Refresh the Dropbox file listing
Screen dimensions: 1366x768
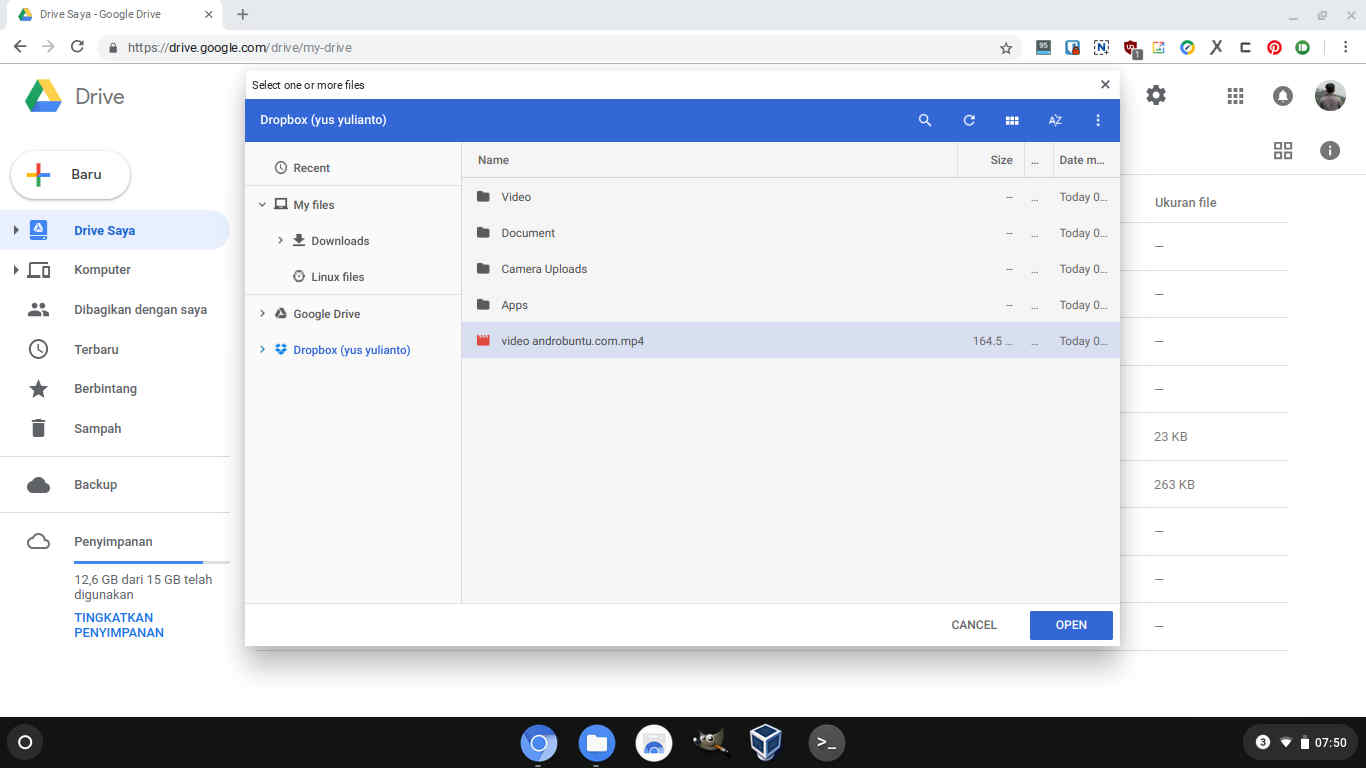click(968, 120)
